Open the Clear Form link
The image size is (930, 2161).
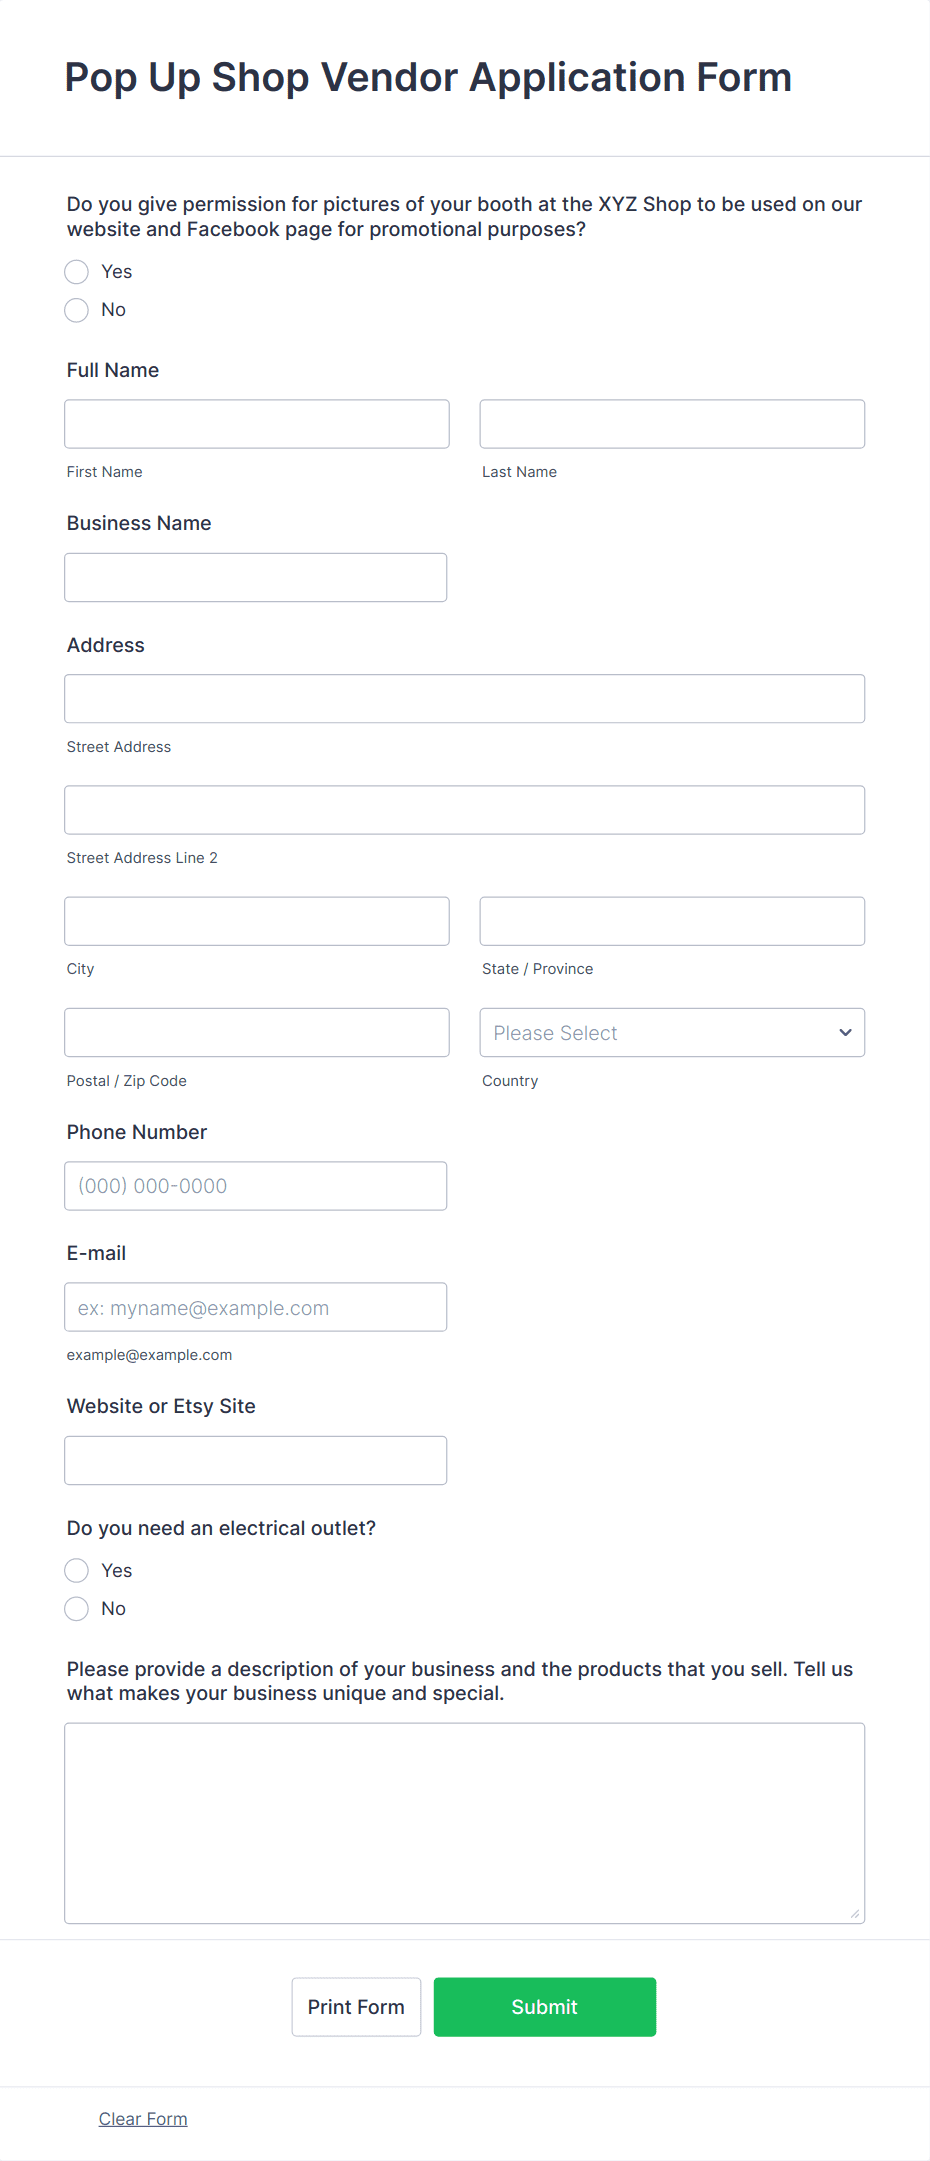(x=142, y=2118)
